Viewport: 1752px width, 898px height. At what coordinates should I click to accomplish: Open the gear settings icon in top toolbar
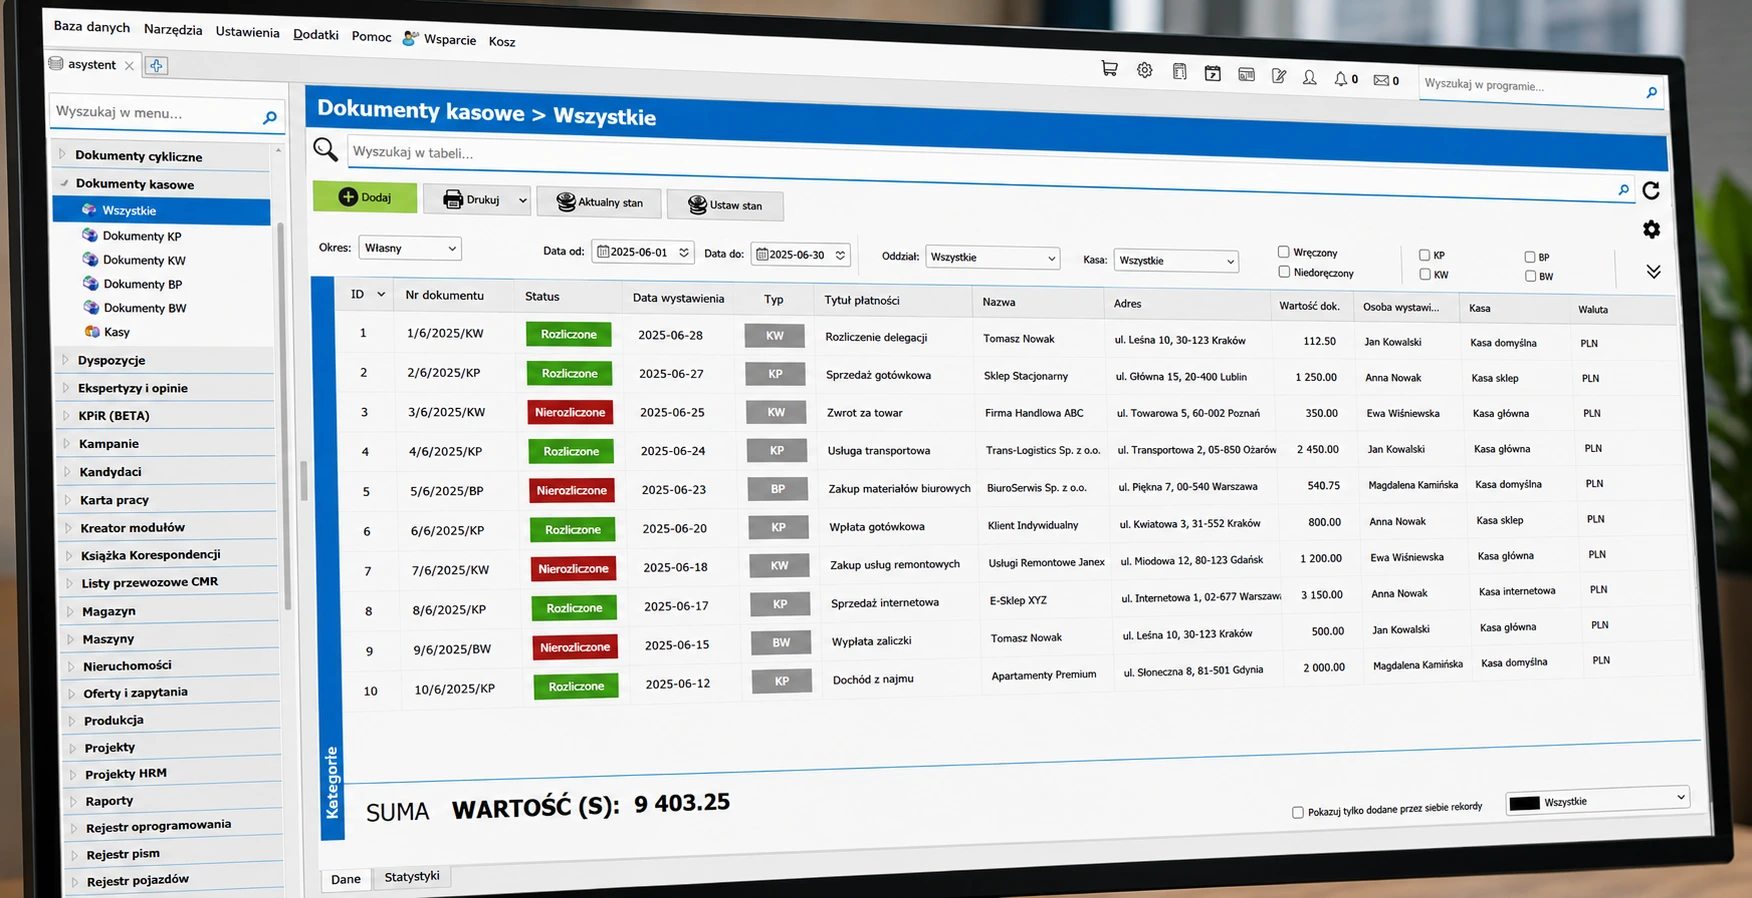1145,70
